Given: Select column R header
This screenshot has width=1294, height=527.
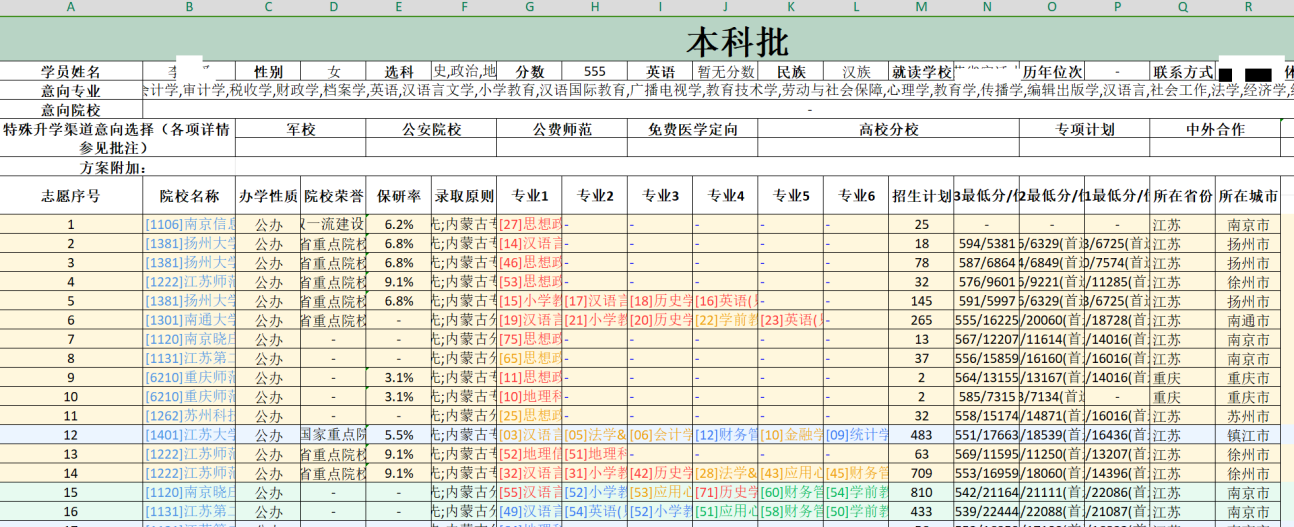Looking at the screenshot, I should click(x=1248, y=7).
